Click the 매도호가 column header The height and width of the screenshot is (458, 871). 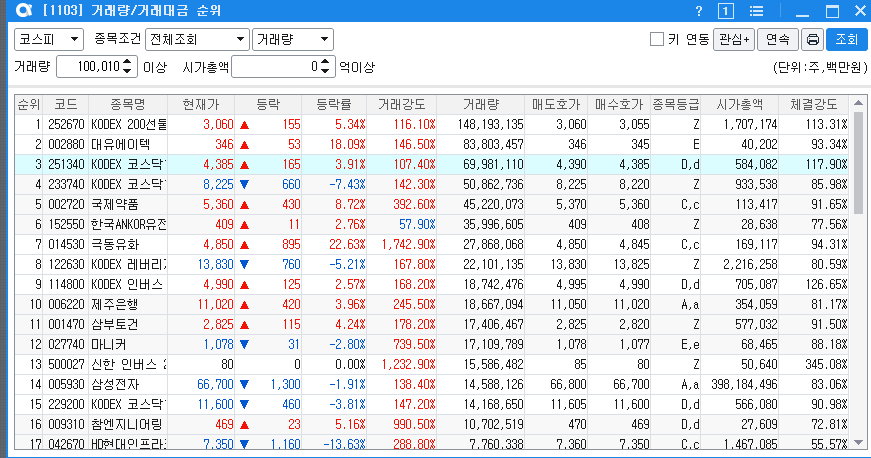[556, 104]
